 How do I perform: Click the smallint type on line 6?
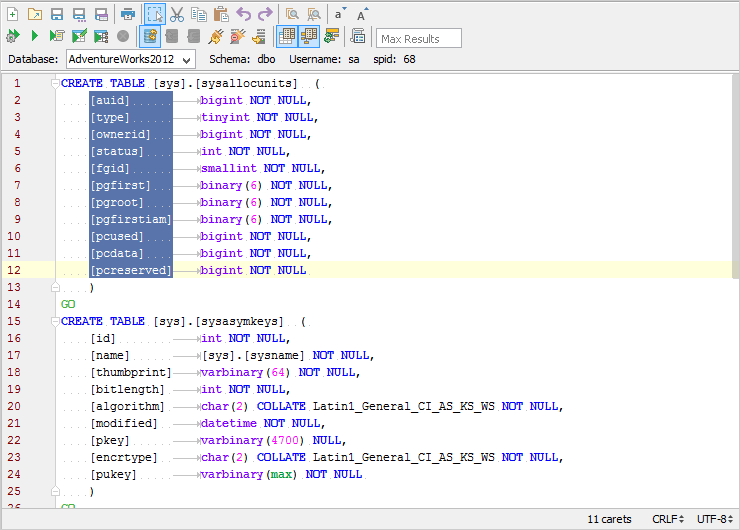[x=229, y=168]
